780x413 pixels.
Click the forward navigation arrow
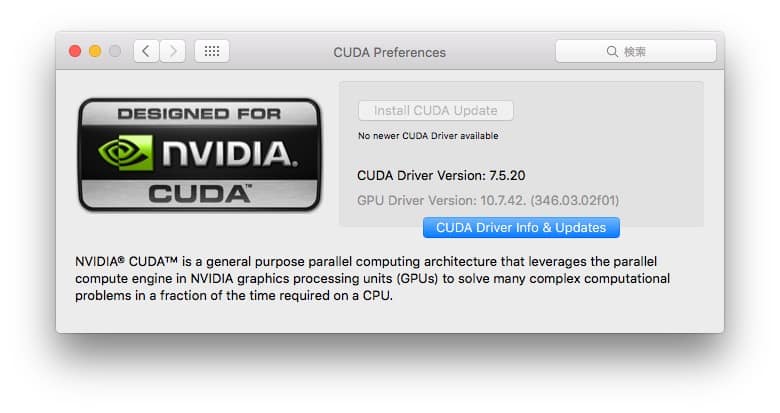tap(172, 51)
